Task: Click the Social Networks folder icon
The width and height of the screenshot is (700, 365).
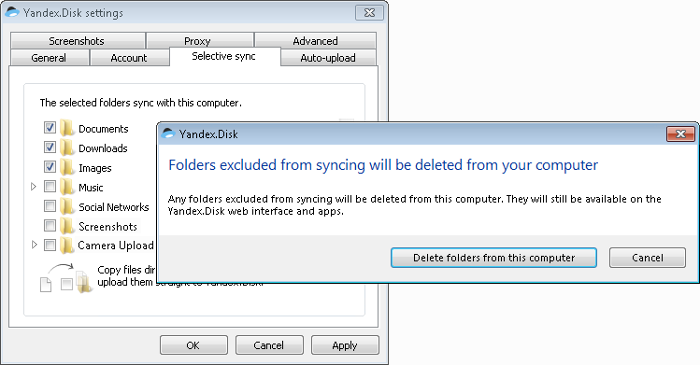Action: 67,207
